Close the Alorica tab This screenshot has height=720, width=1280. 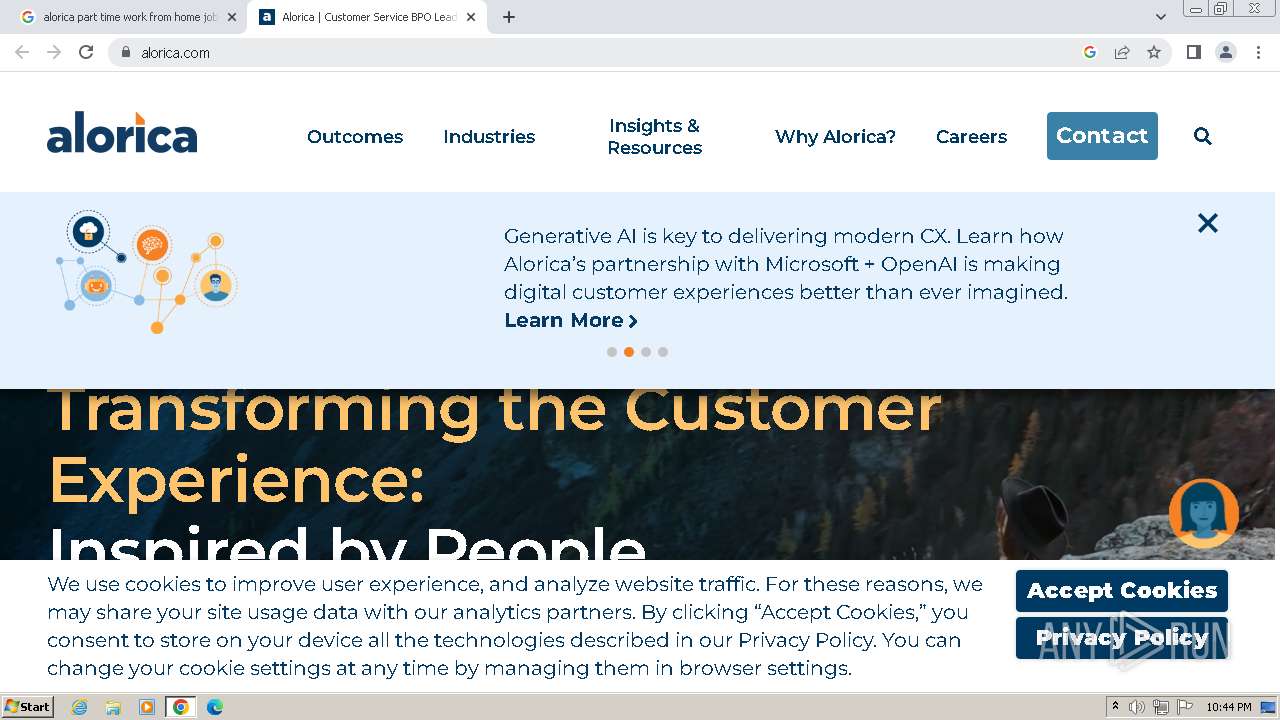(x=472, y=17)
